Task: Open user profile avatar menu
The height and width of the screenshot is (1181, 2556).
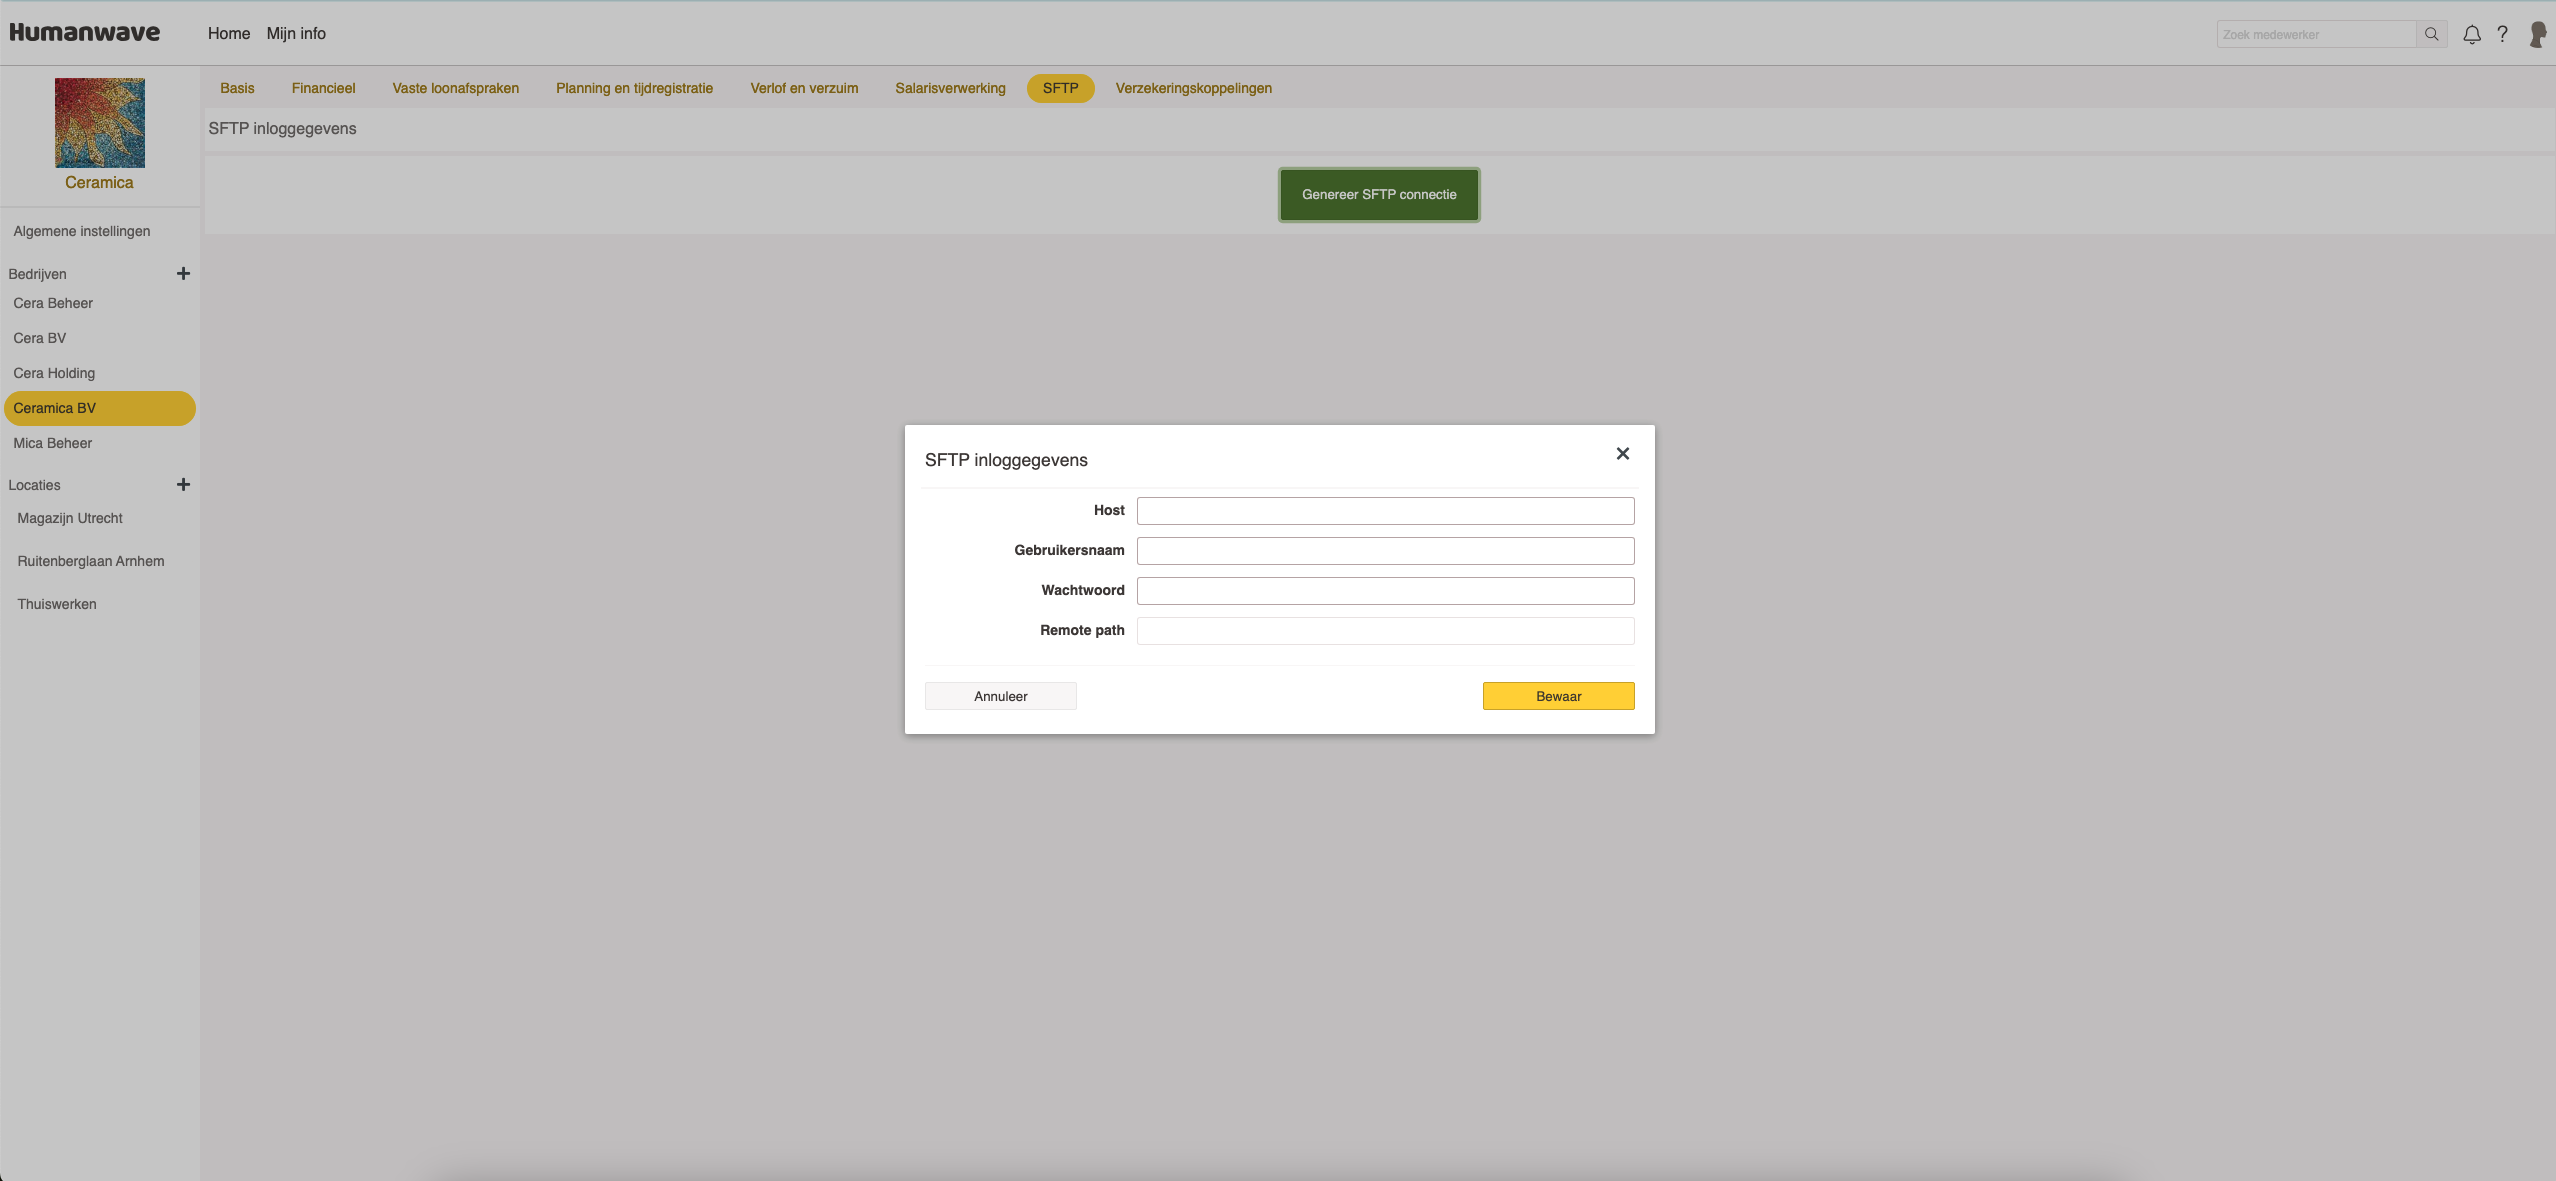Action: pos(2537,34)
